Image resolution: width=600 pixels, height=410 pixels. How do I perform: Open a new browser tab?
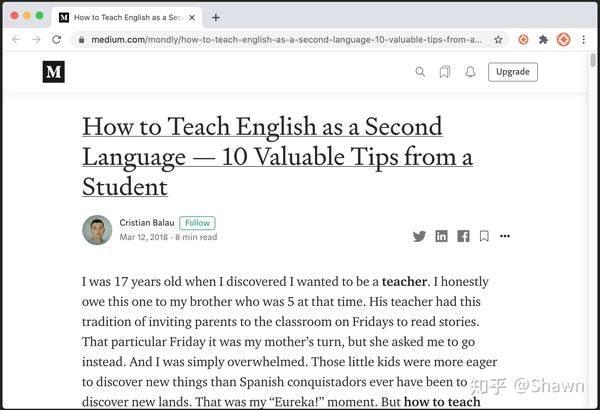coord(216,18)
